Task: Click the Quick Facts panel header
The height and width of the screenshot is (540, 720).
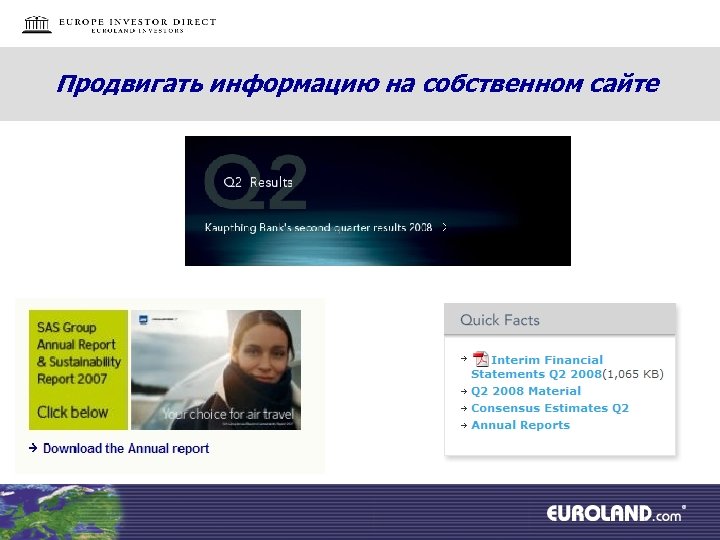Action: coord(560,320)
